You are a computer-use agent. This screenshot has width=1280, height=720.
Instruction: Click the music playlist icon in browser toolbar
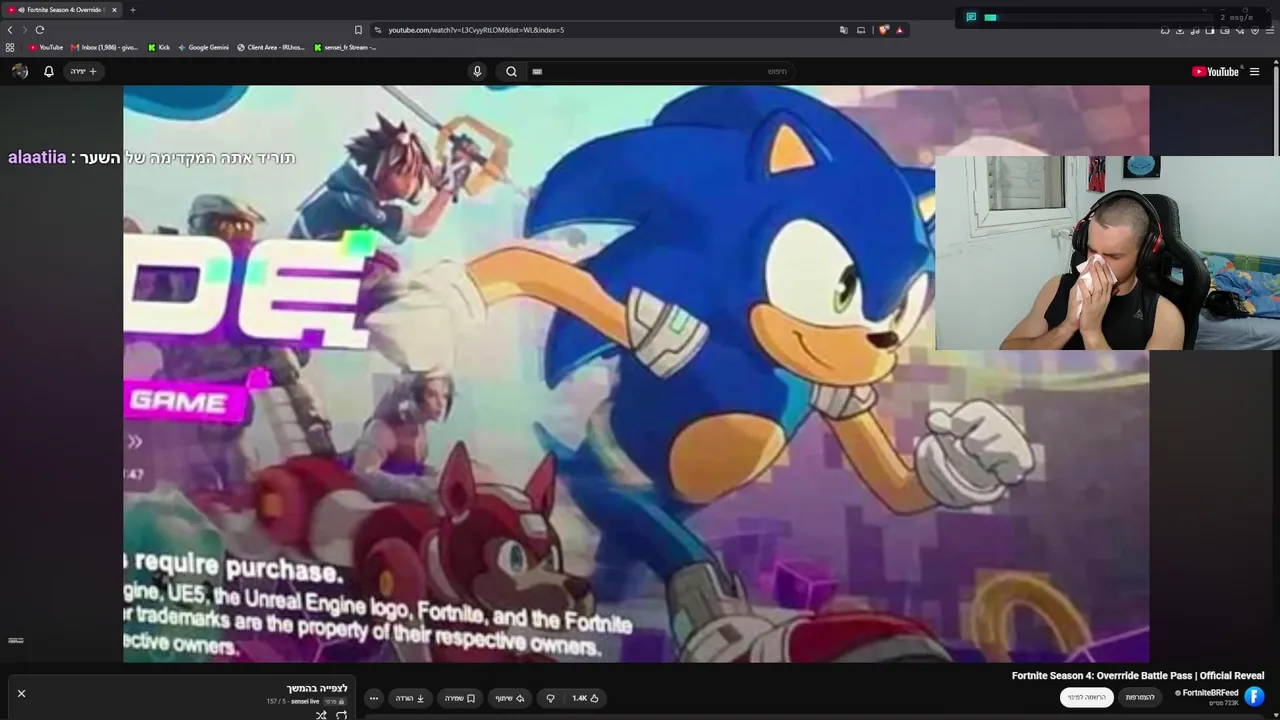click(1195, 30)
